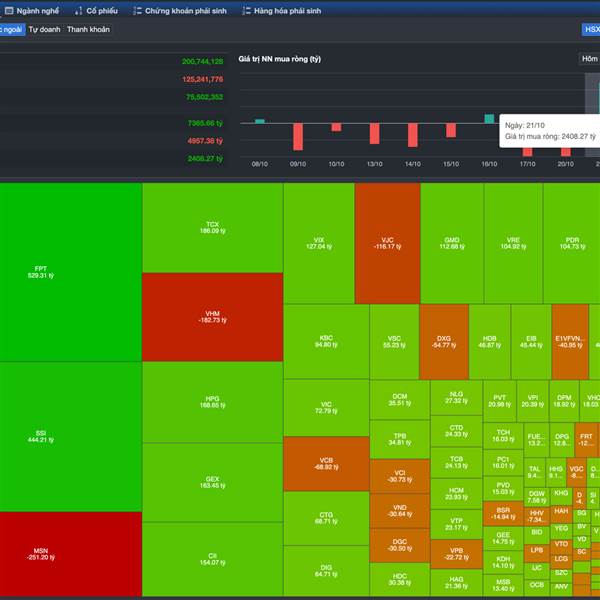Open the Thanh khoản tab
Viewport: 600px width, 600px height.
coord(88,30)
